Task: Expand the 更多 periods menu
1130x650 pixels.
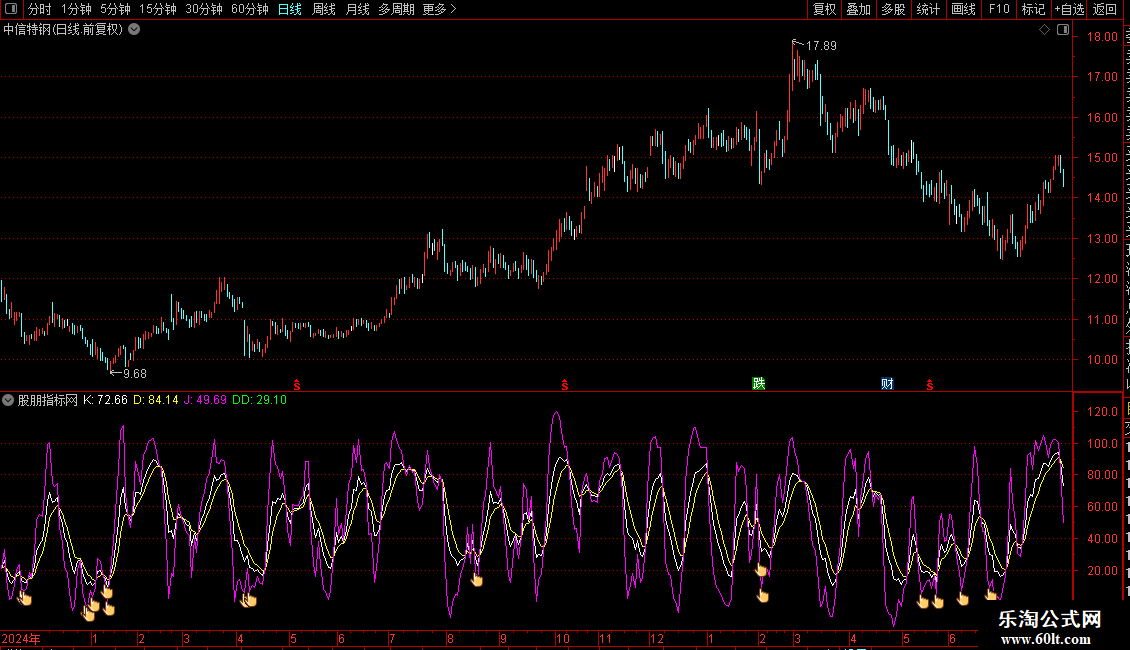Action: 439,9
